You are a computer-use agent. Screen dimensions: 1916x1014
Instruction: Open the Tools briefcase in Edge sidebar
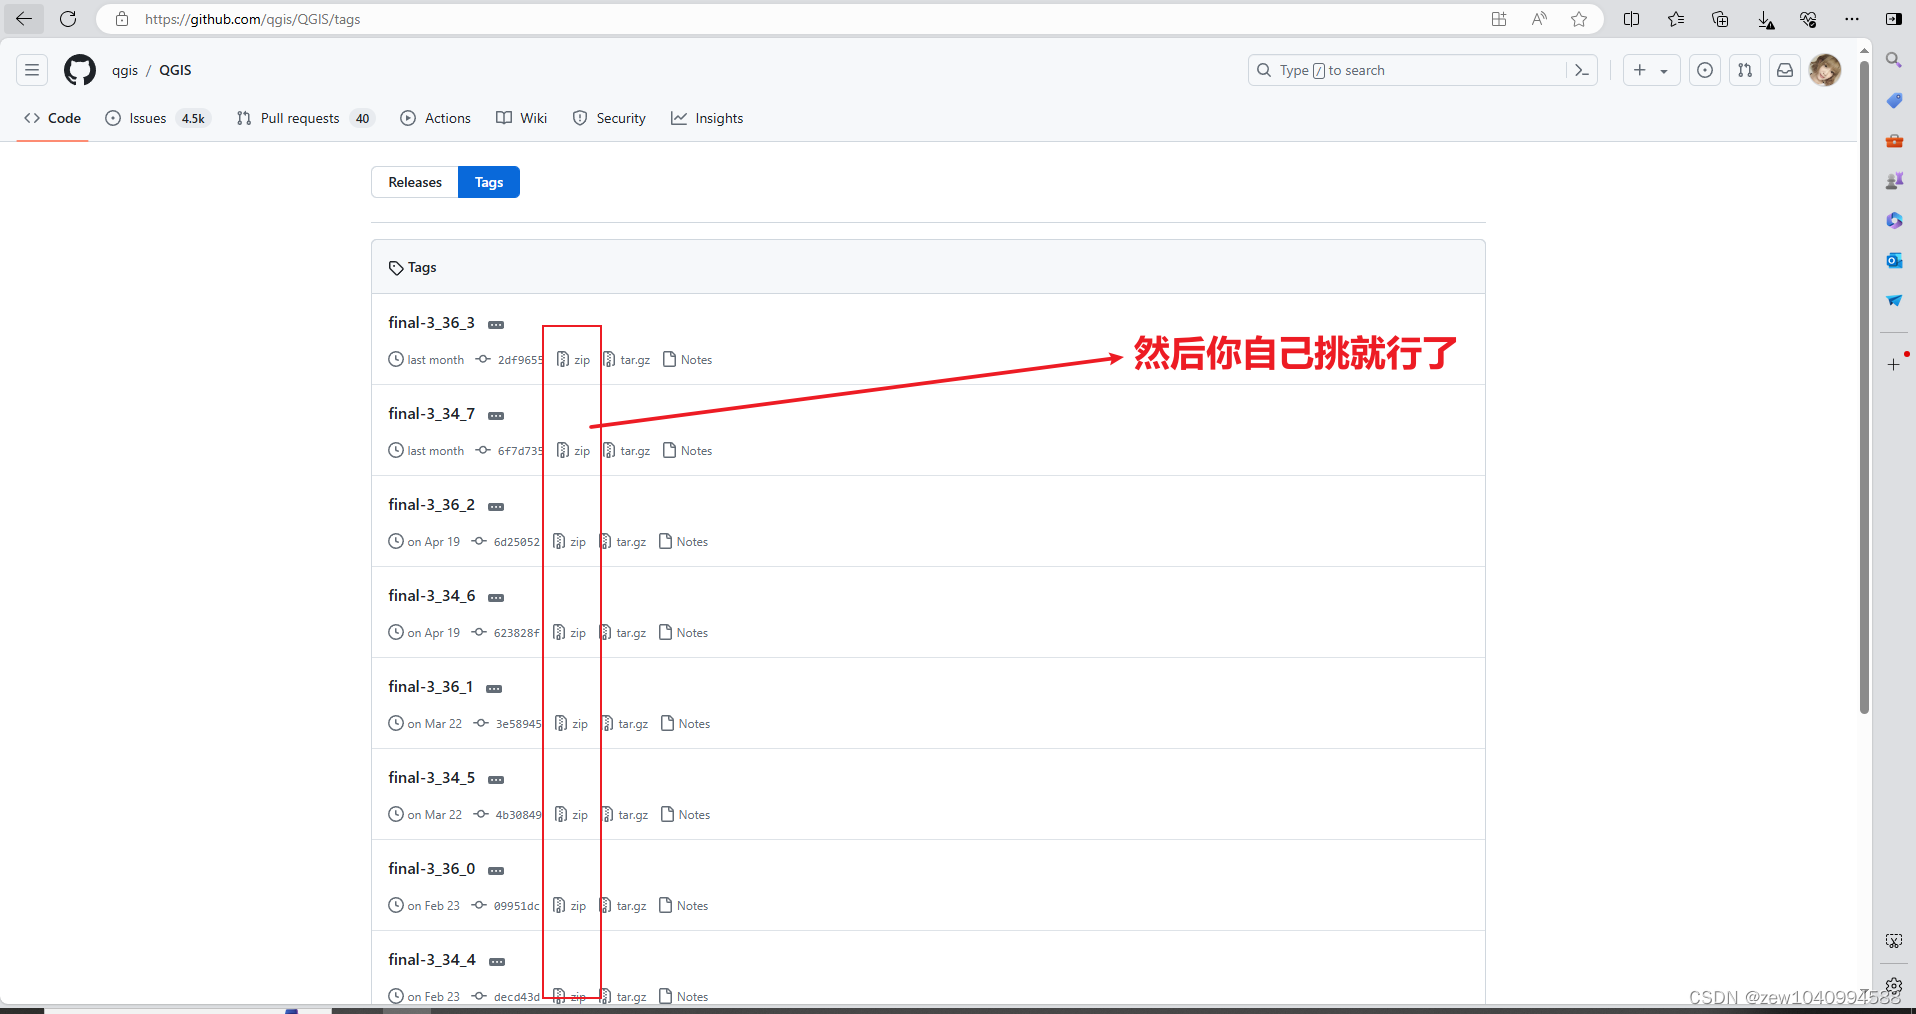[1894, 140]
